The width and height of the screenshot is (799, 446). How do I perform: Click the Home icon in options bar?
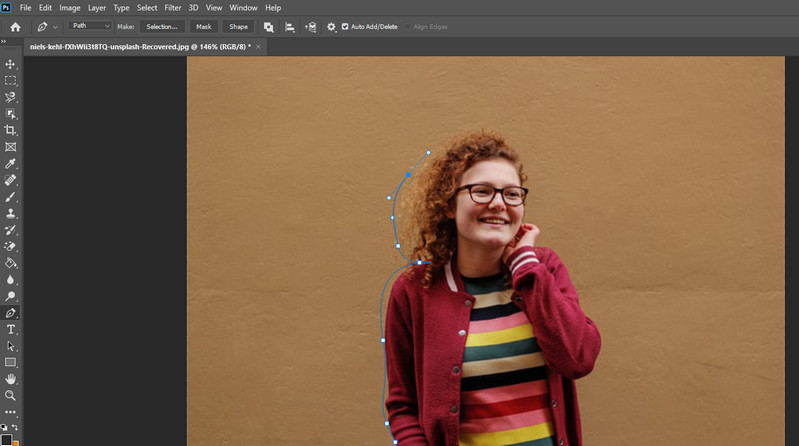tap(15, 27)
